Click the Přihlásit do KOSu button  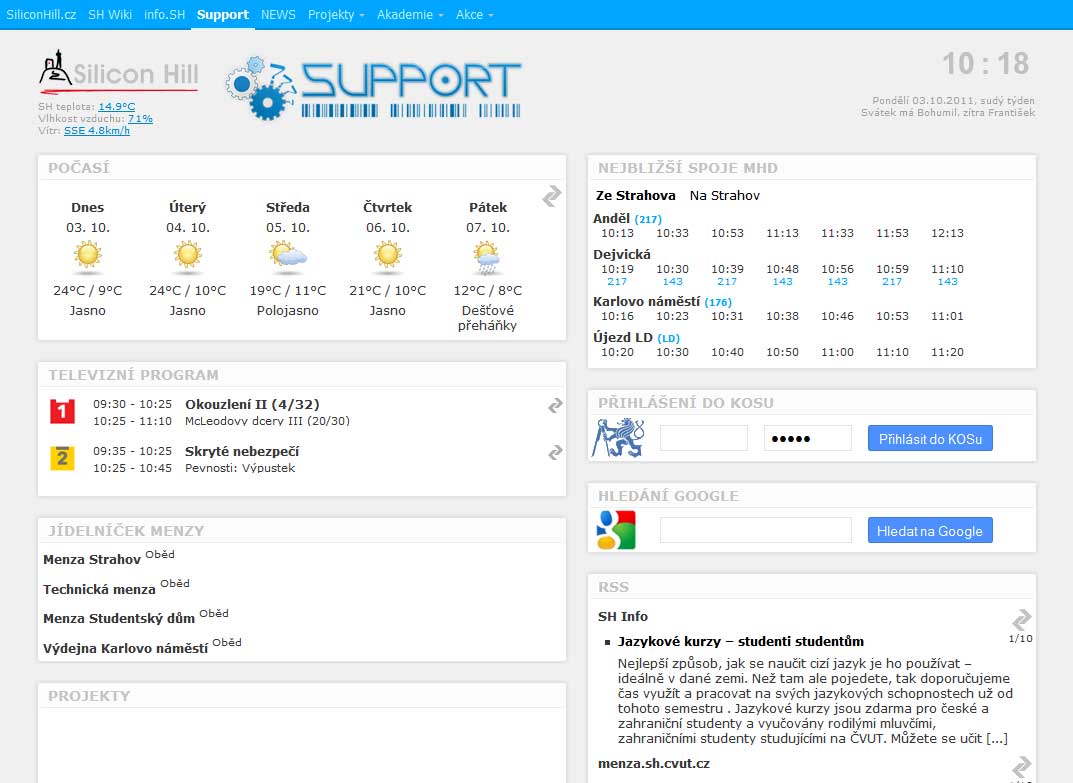[930, 438]
